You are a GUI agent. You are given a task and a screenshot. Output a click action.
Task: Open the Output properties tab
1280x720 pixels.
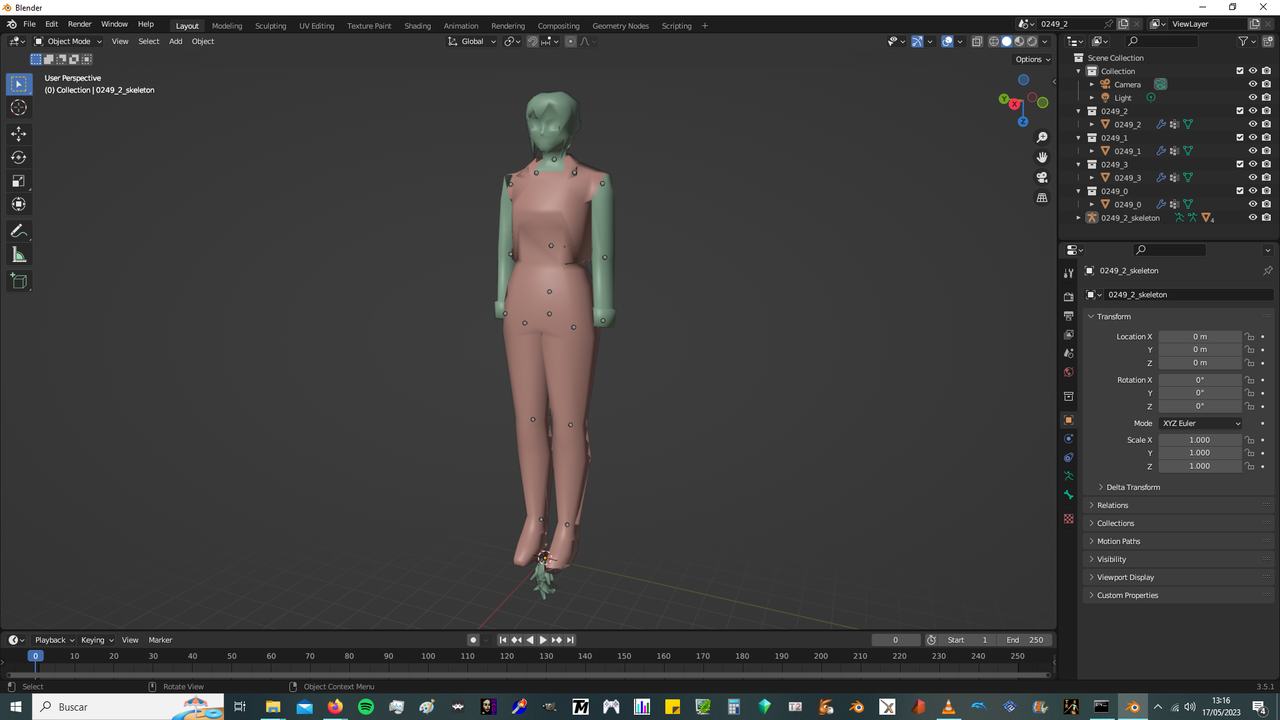(x=1068, y=316)
